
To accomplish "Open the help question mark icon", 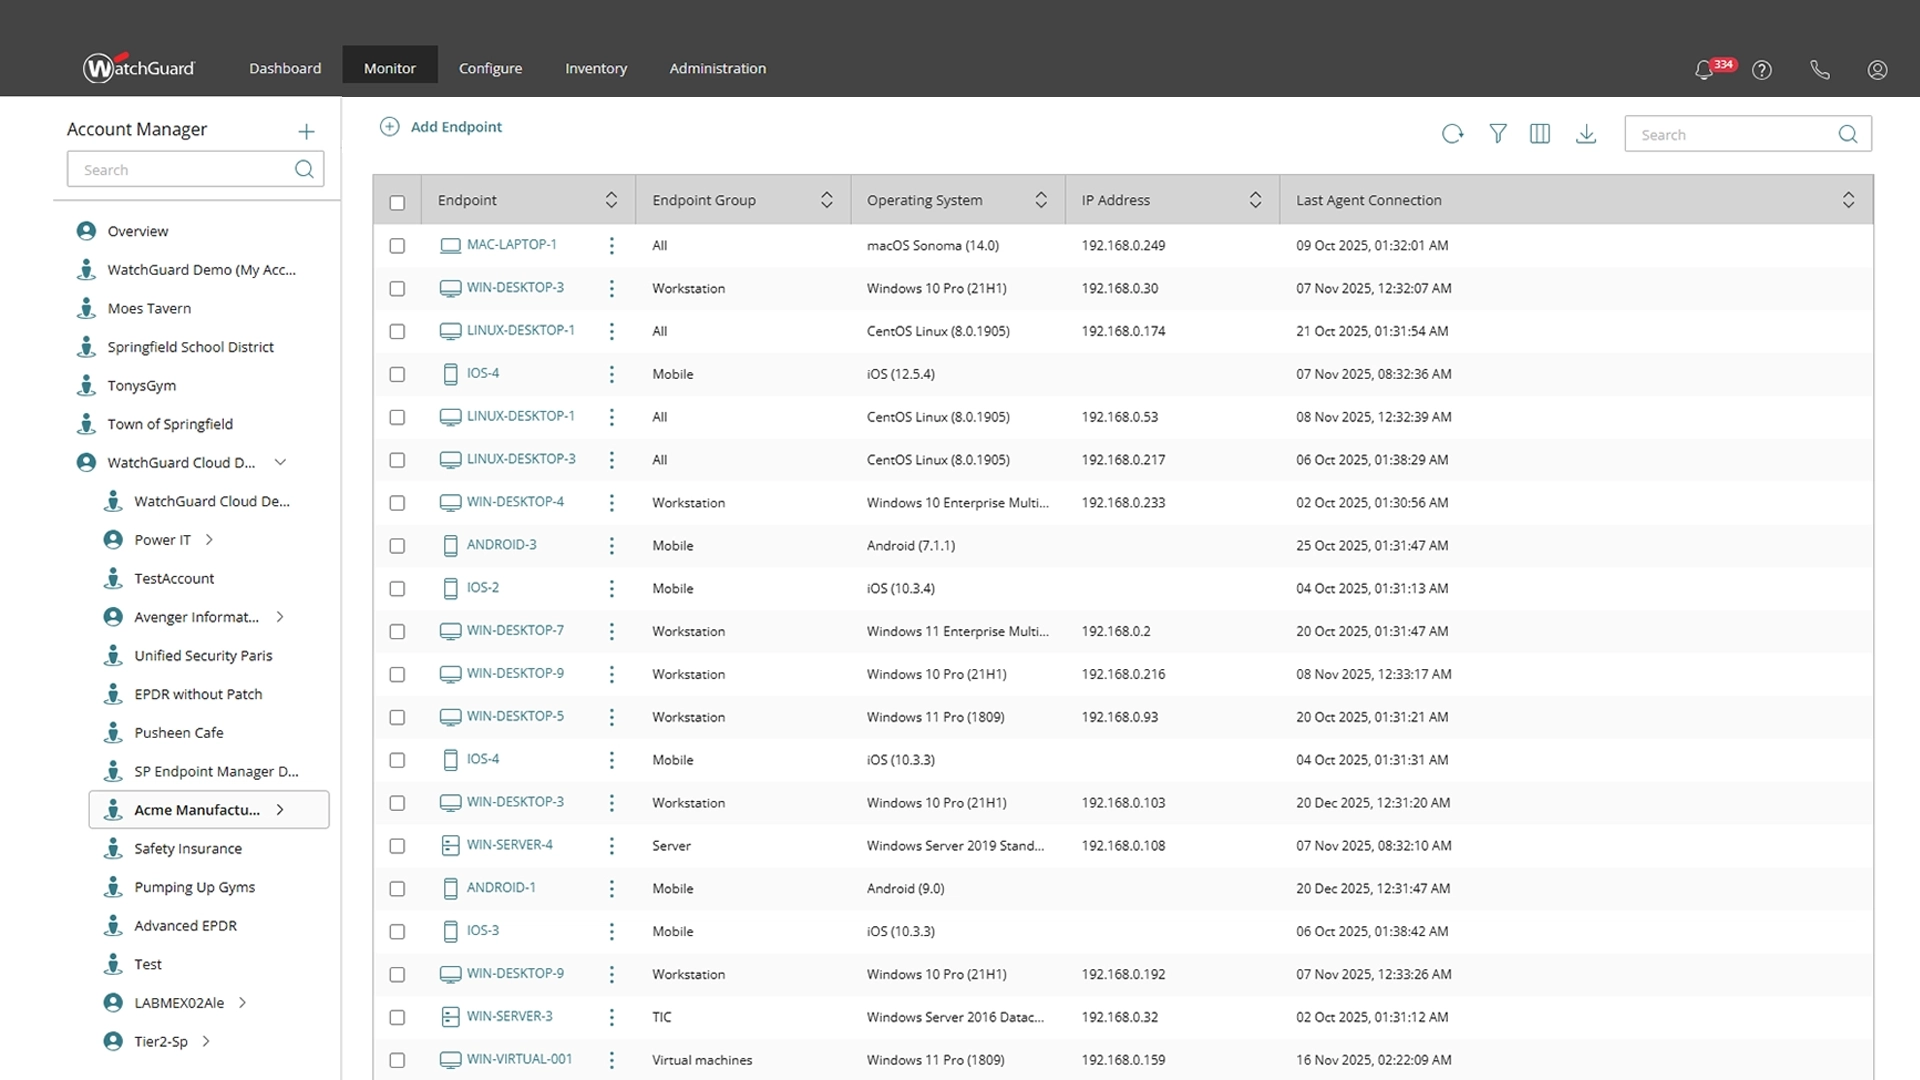I will 1762,70.
